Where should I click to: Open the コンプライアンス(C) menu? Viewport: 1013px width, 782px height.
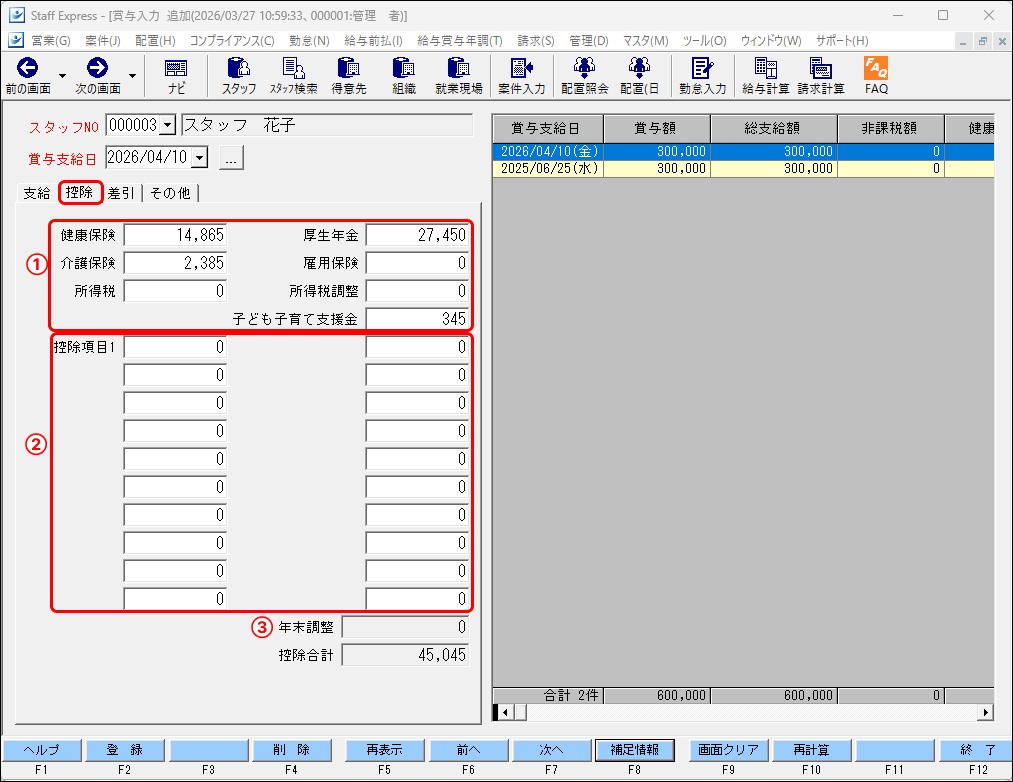tap(232, 41)
